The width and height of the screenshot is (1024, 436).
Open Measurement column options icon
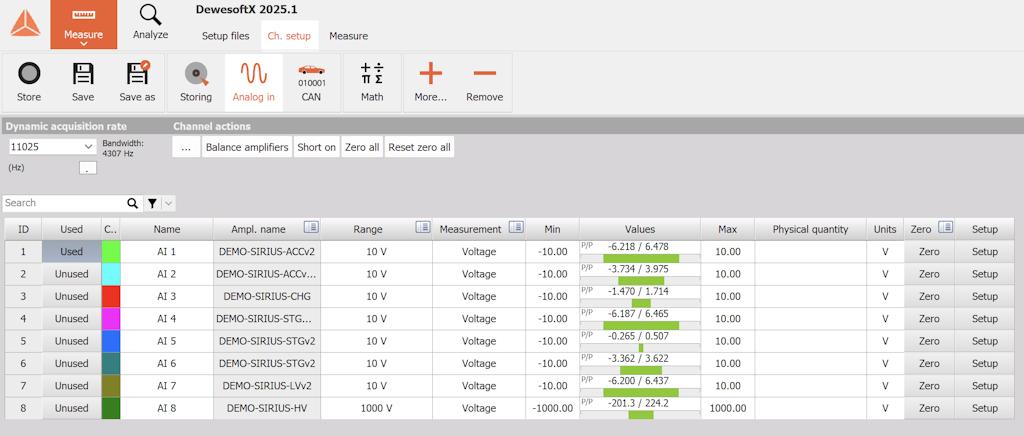pyautogui.click(x=517, y=228)
